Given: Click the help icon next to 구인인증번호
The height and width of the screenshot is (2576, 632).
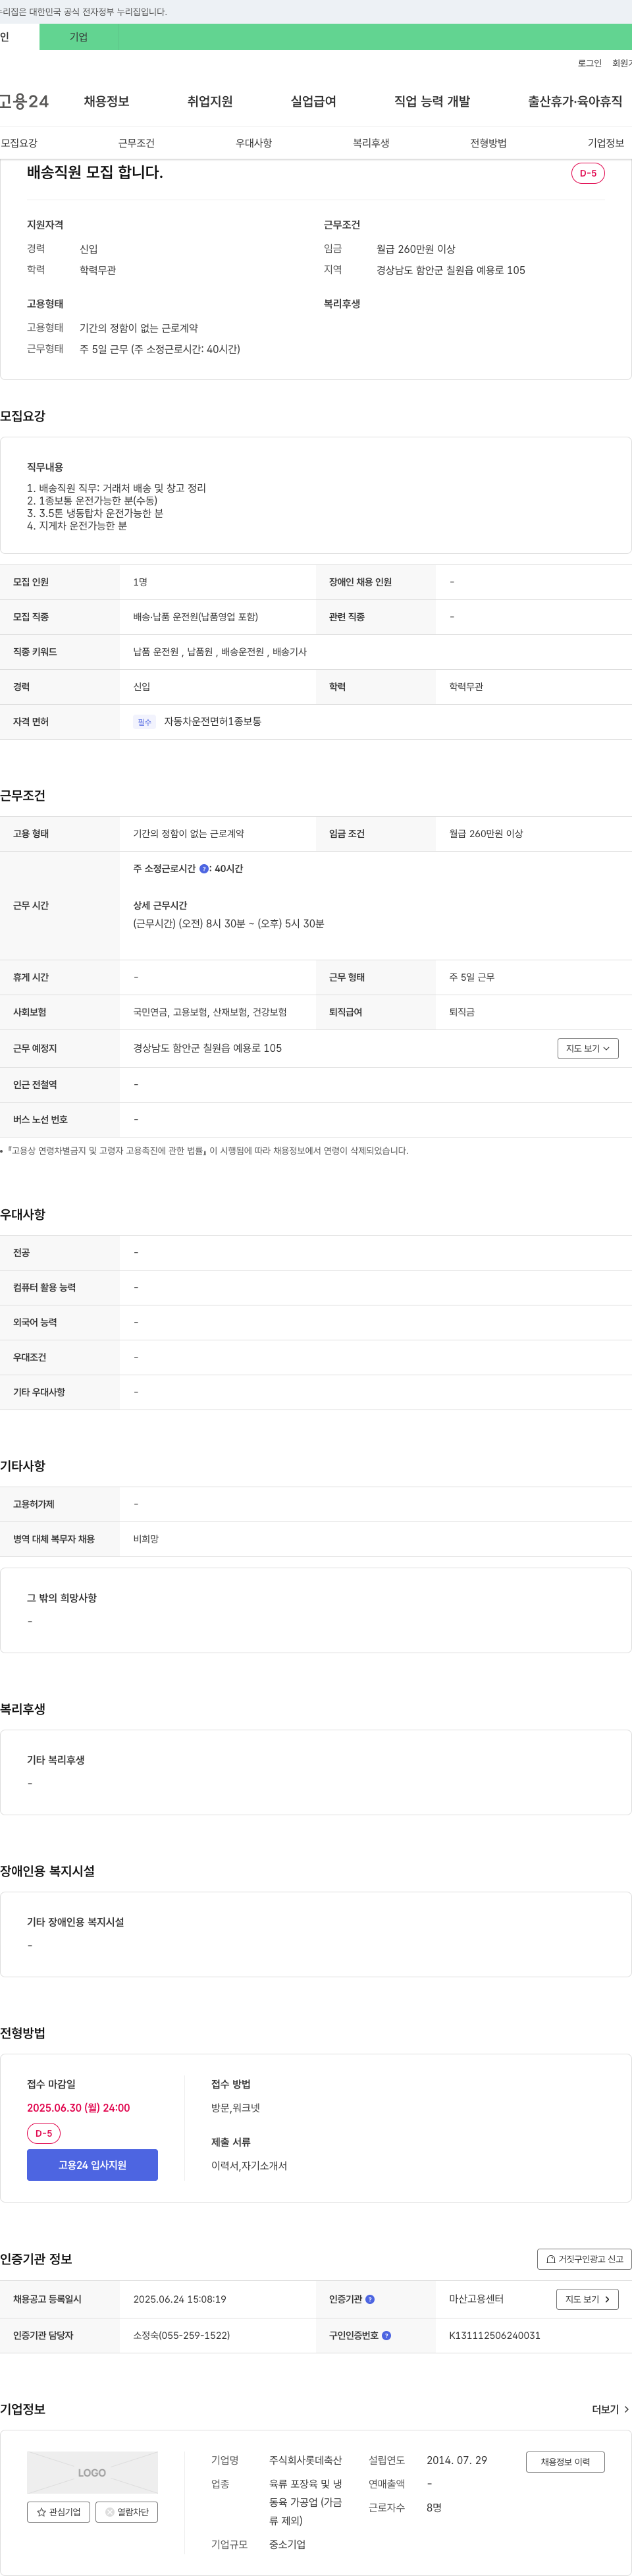Looking at the screenshot, I should click(x=386, y=2336).
